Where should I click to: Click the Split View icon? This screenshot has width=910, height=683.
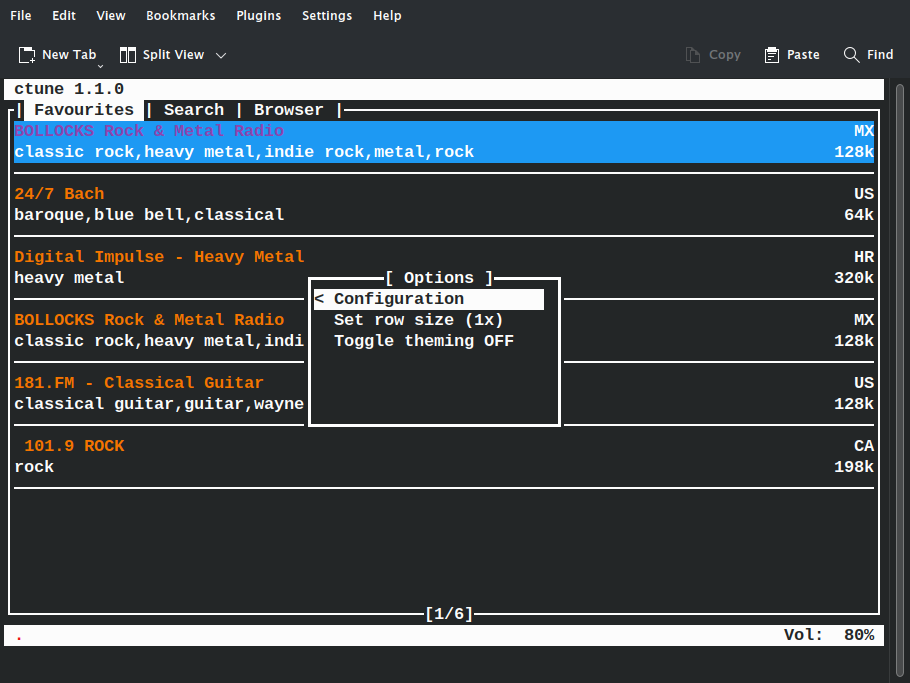click(x=128, y=55)
